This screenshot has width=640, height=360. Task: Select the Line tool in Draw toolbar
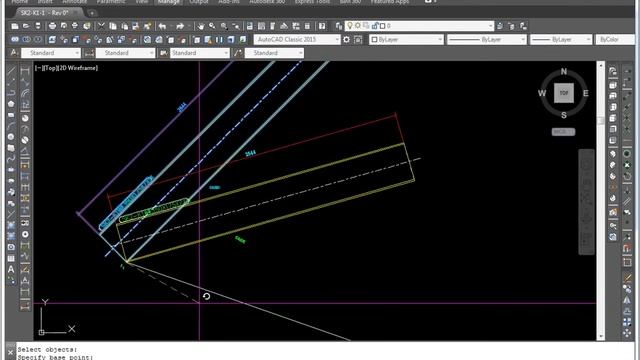11,71
